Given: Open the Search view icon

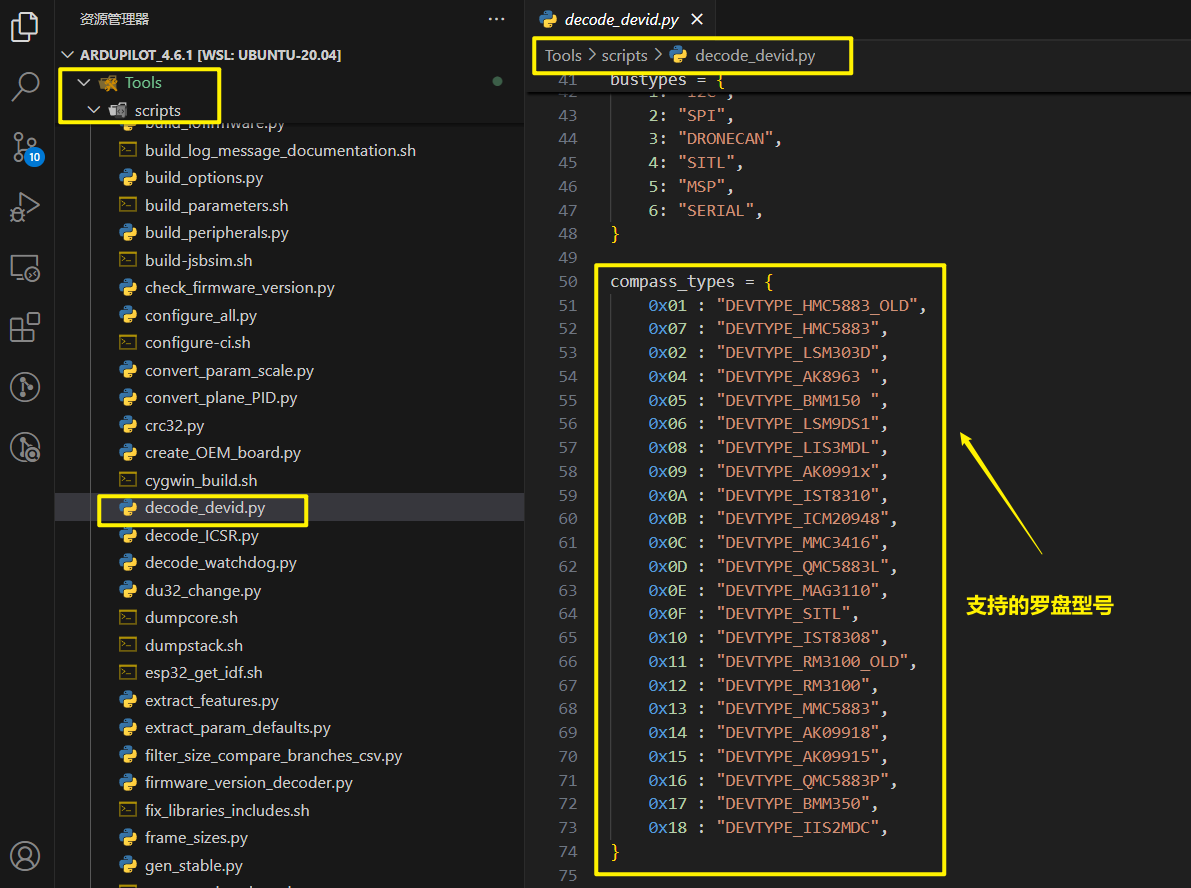Looking at the screenshot, I should point(25,87).
